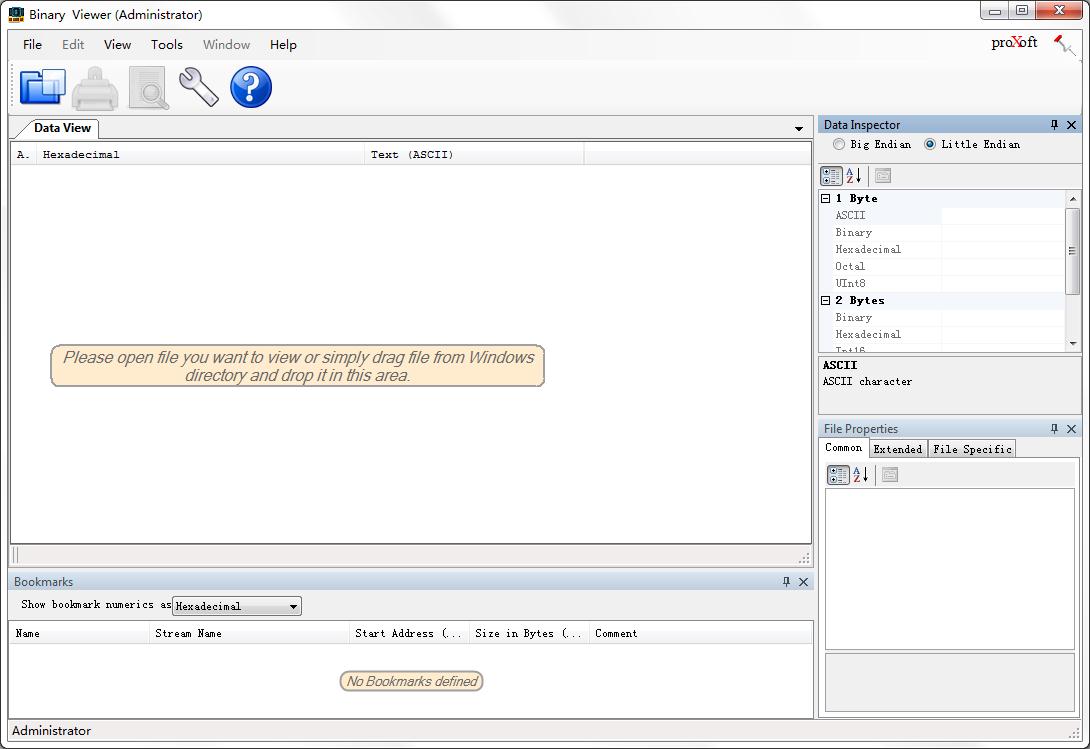
Task: Sort Data Inspector entries alphabetically
Action: tap(853, 175)
